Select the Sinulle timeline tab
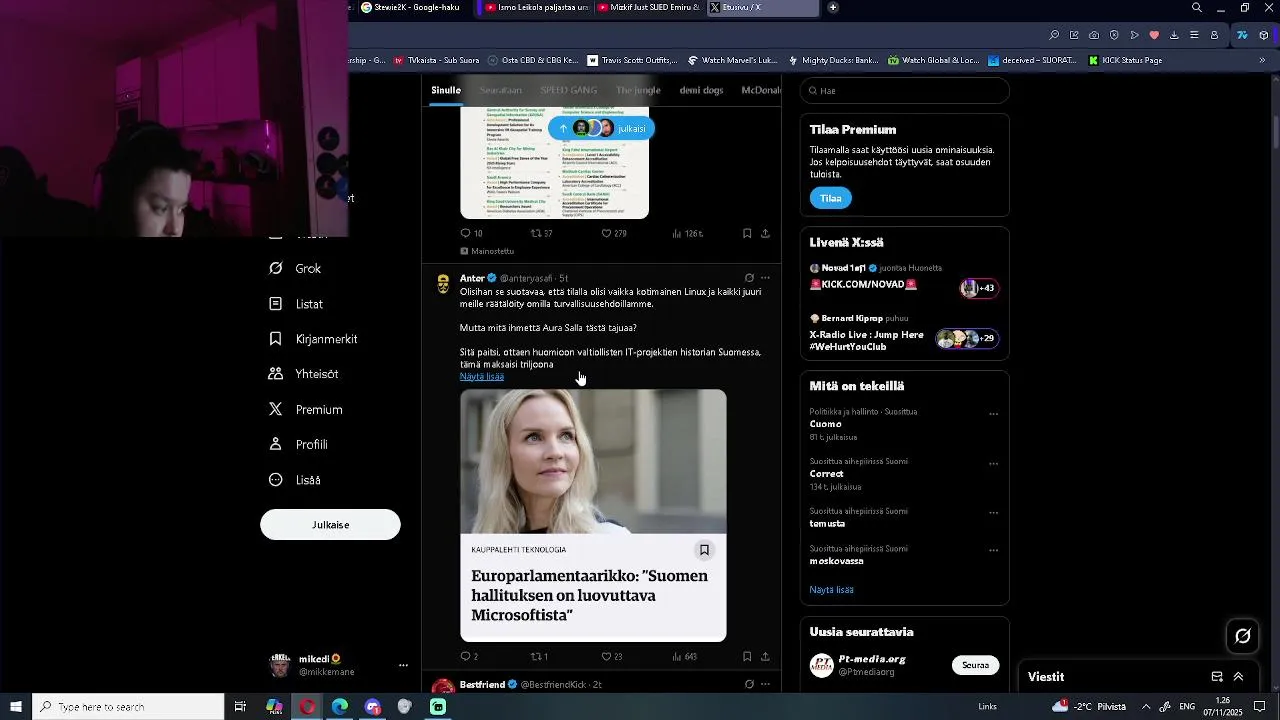 446,90
